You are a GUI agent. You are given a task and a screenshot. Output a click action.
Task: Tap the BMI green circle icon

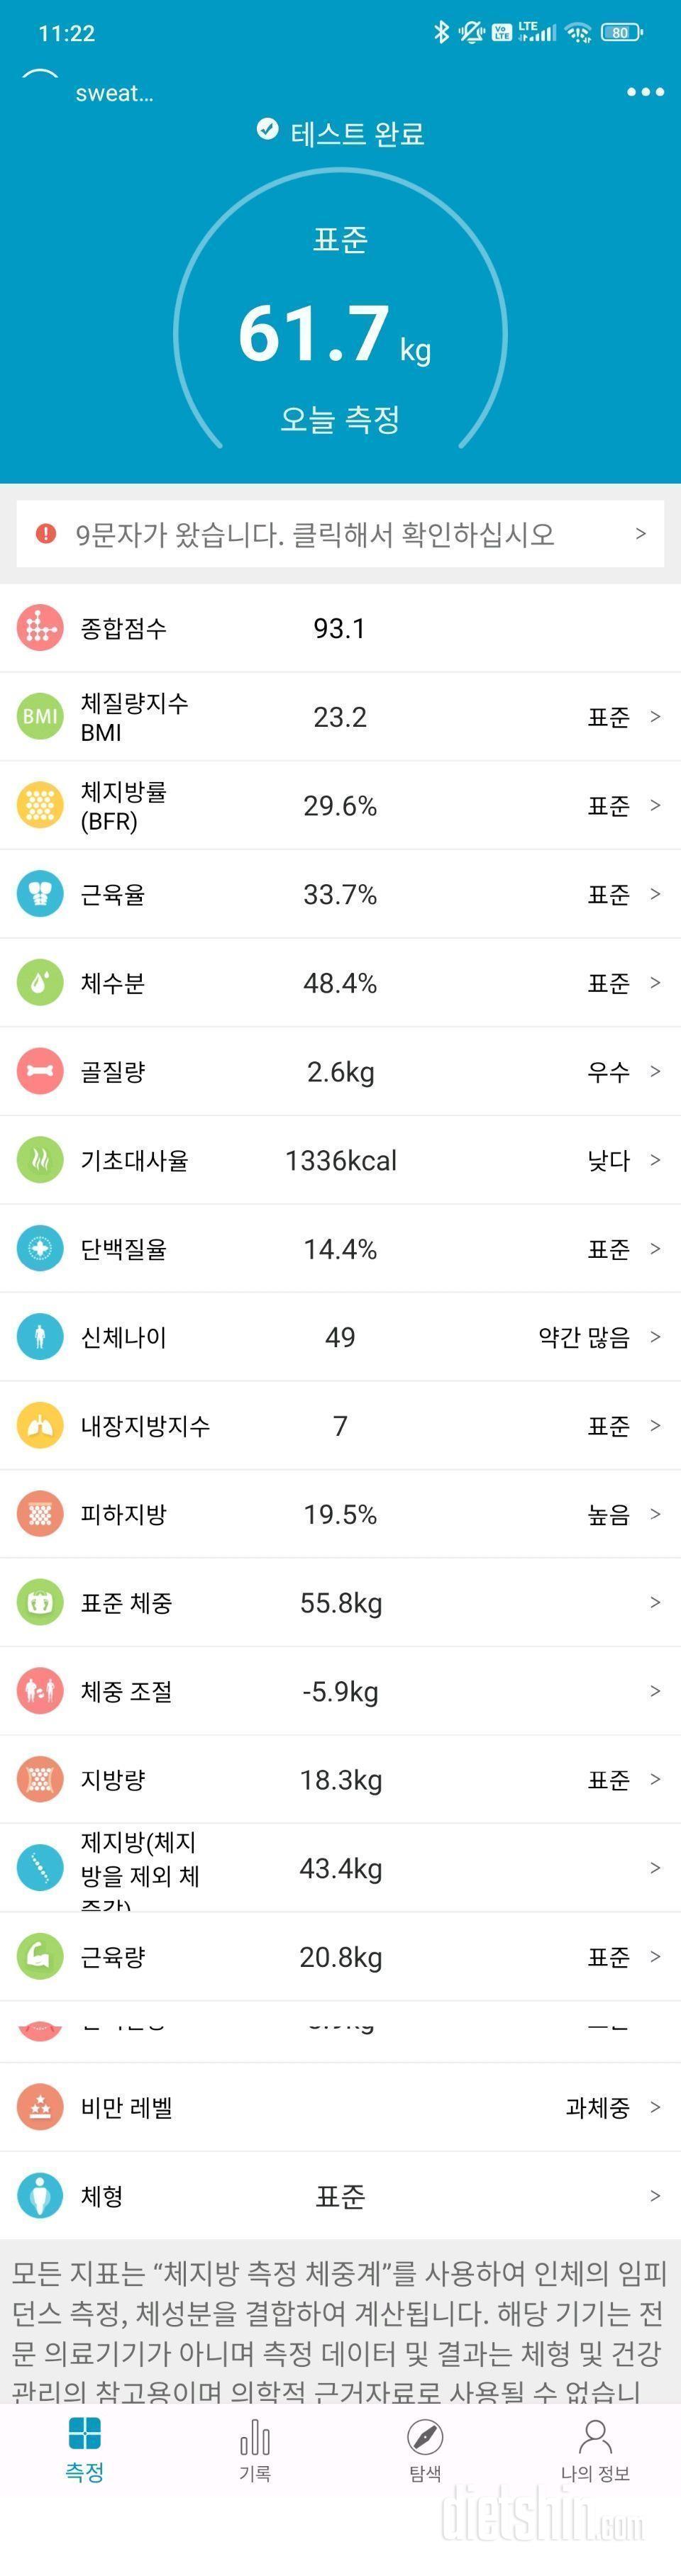click(x=40, y=716)
